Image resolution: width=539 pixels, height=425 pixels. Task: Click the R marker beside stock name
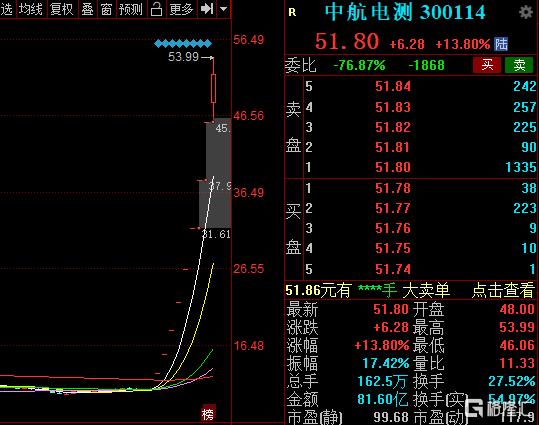pos(292,13)
